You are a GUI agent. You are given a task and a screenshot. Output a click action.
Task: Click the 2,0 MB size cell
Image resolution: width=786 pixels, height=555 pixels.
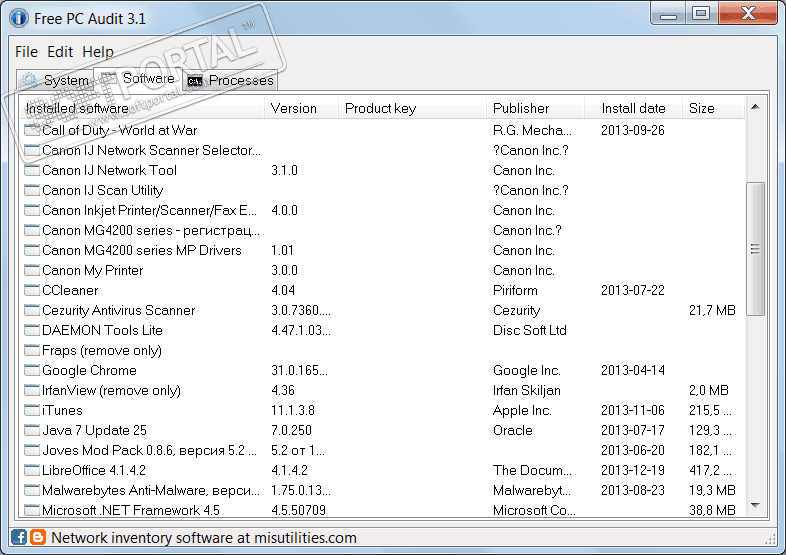(709, 391)
